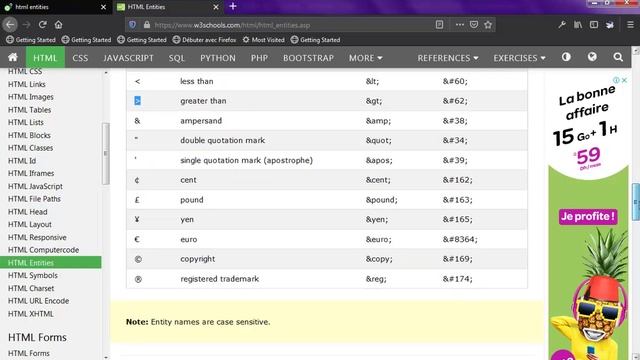Viewport: 640px width, 360px height.
Task: Select HTML in the top navigation bar
Action: 45,58
